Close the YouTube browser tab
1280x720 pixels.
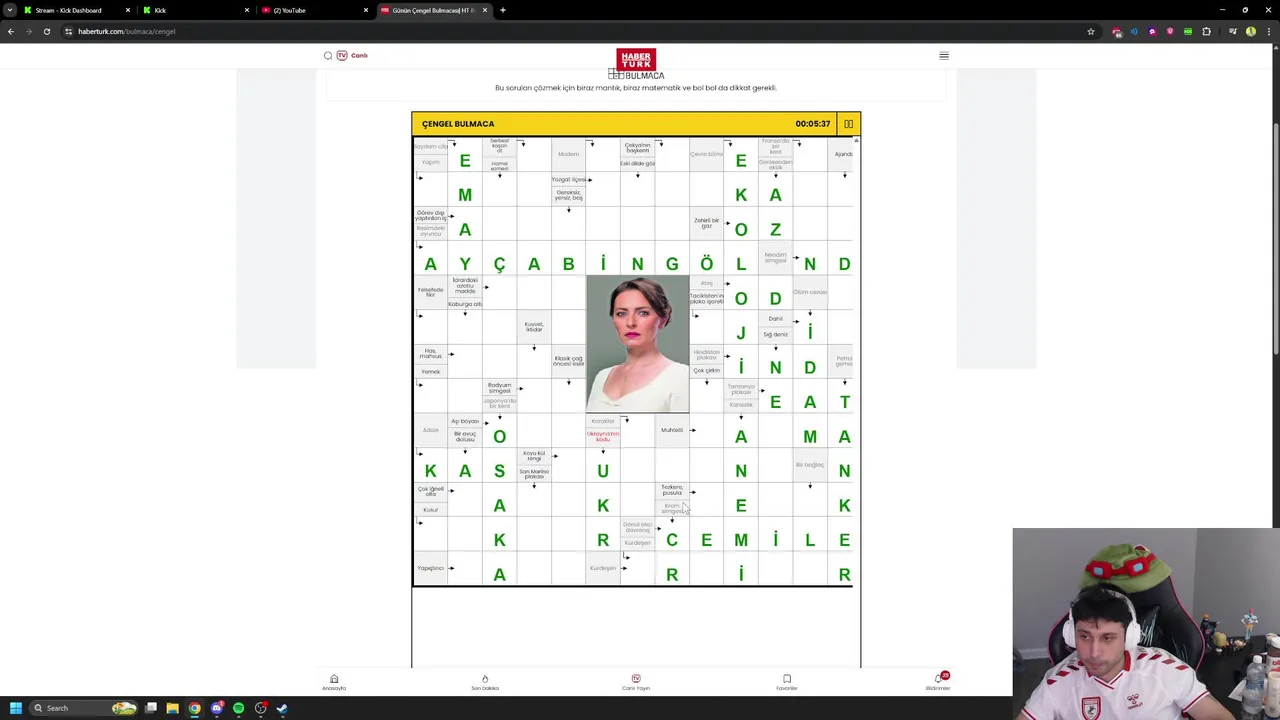366,10
